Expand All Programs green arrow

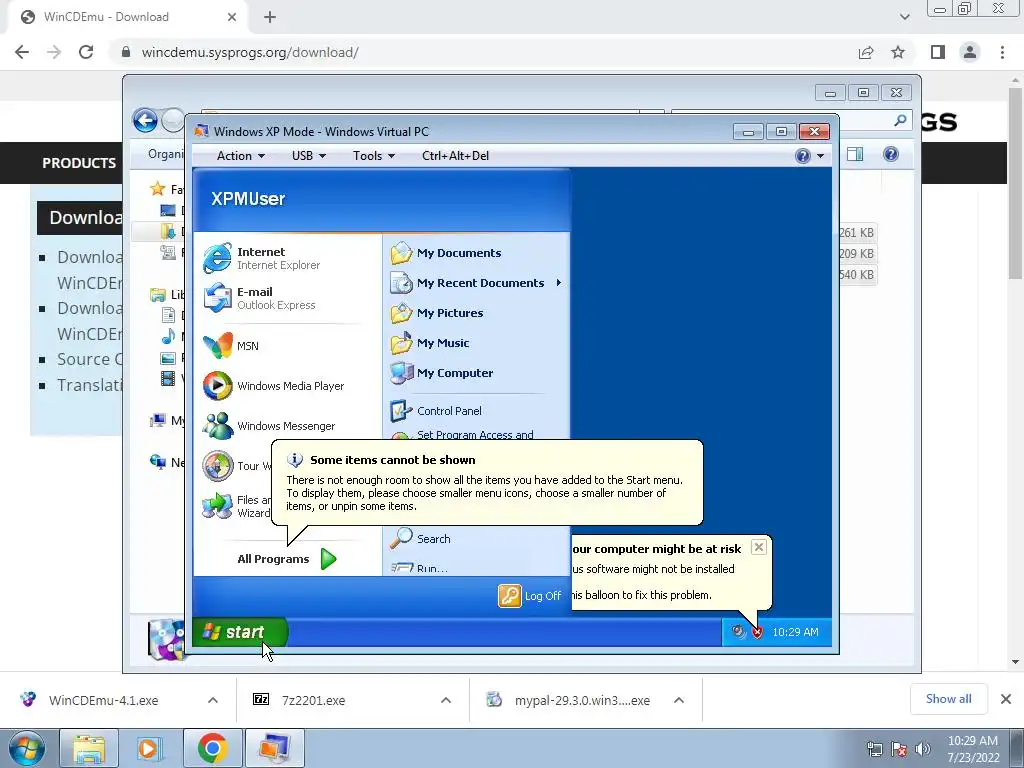tap(328, 559)
